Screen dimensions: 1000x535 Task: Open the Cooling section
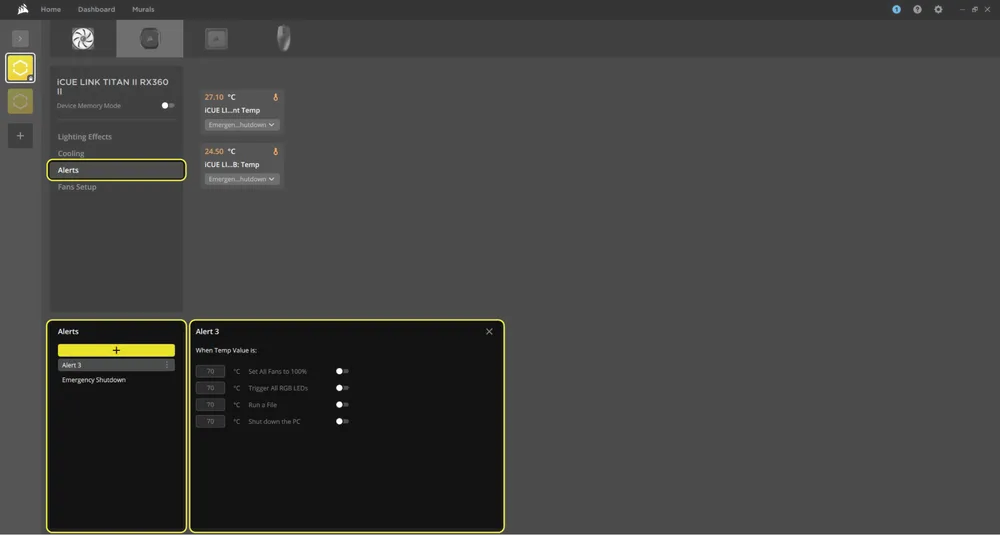point(71,153)
